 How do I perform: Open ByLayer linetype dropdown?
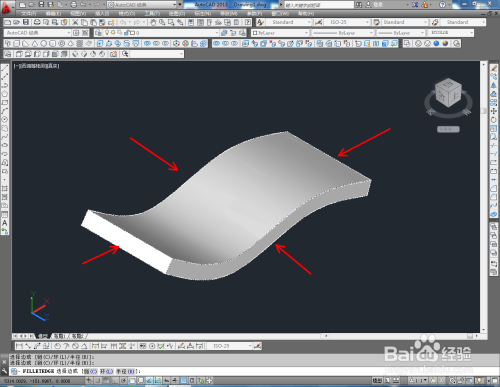click(x=342, y=33)
